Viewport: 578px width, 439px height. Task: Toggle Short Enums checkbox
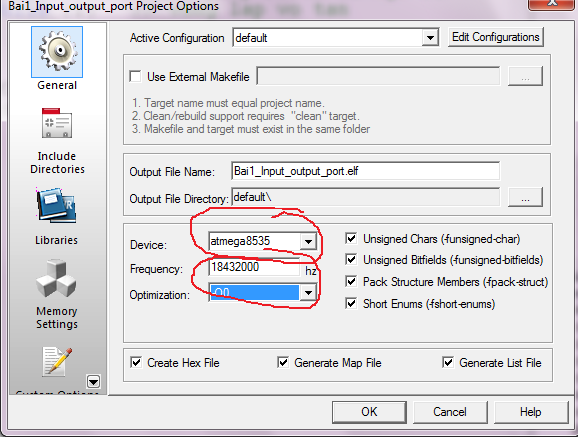pos(351,304)
